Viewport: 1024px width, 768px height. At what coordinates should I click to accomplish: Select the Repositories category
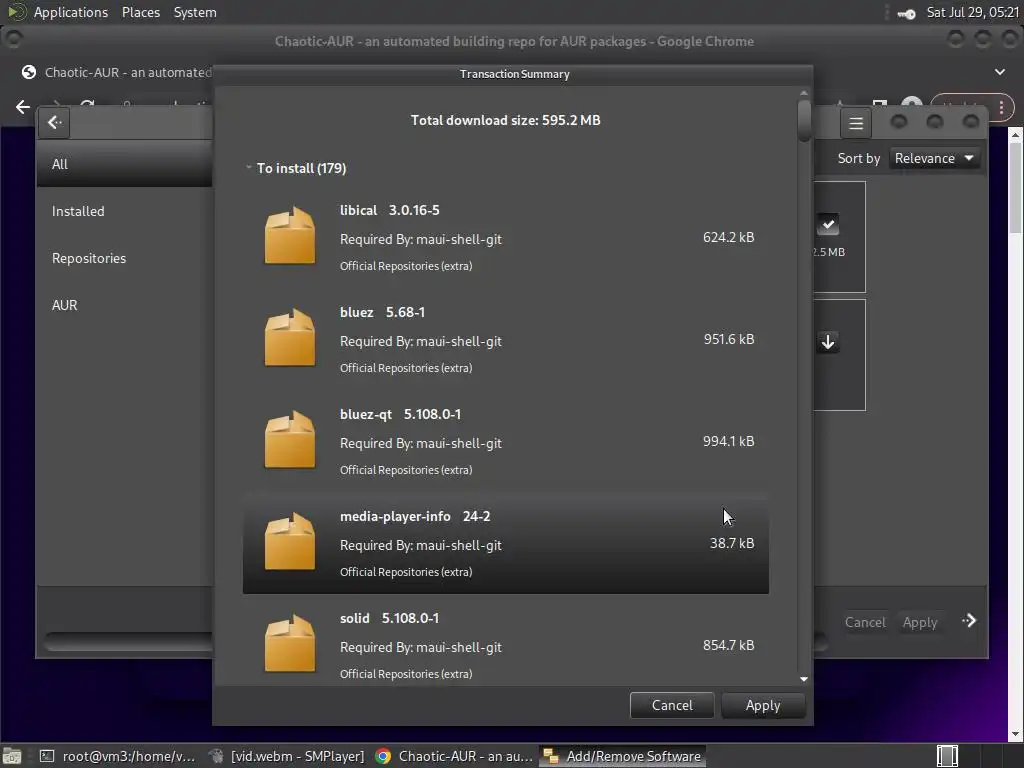[125, 258]
